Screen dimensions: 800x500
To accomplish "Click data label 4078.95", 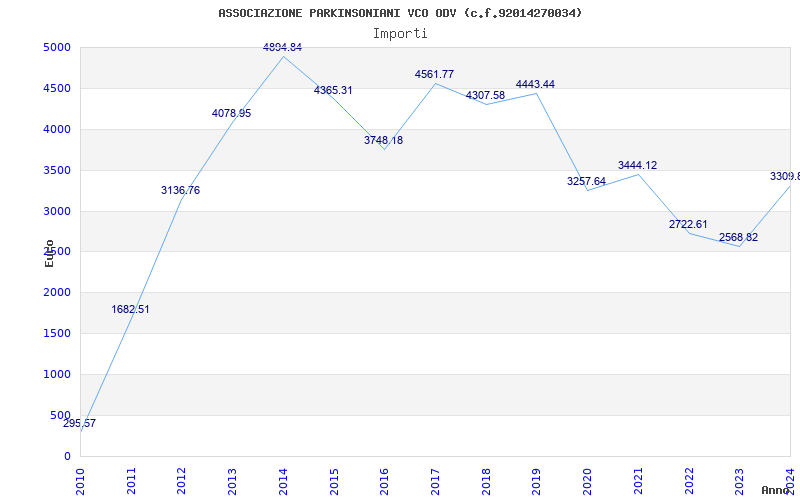I will 231,113.
